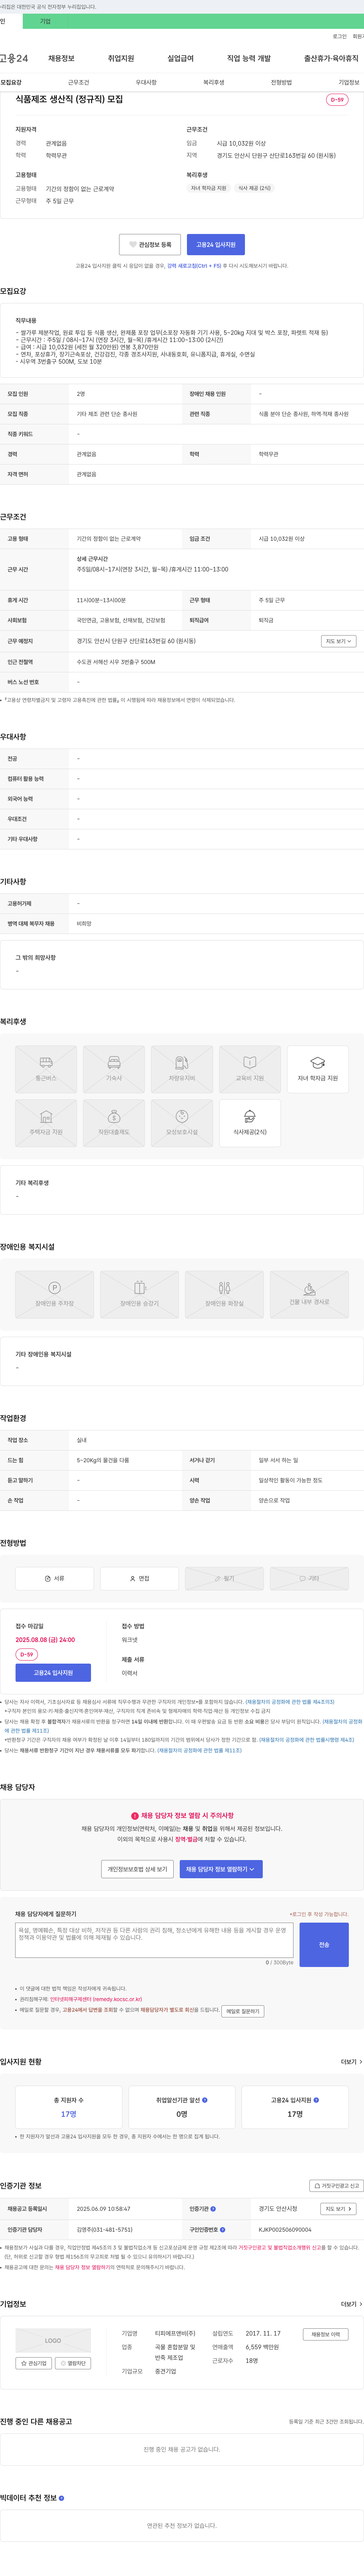Click the D-59 badge beside job title
364x2576 pixels.
(x=337, y=100)
